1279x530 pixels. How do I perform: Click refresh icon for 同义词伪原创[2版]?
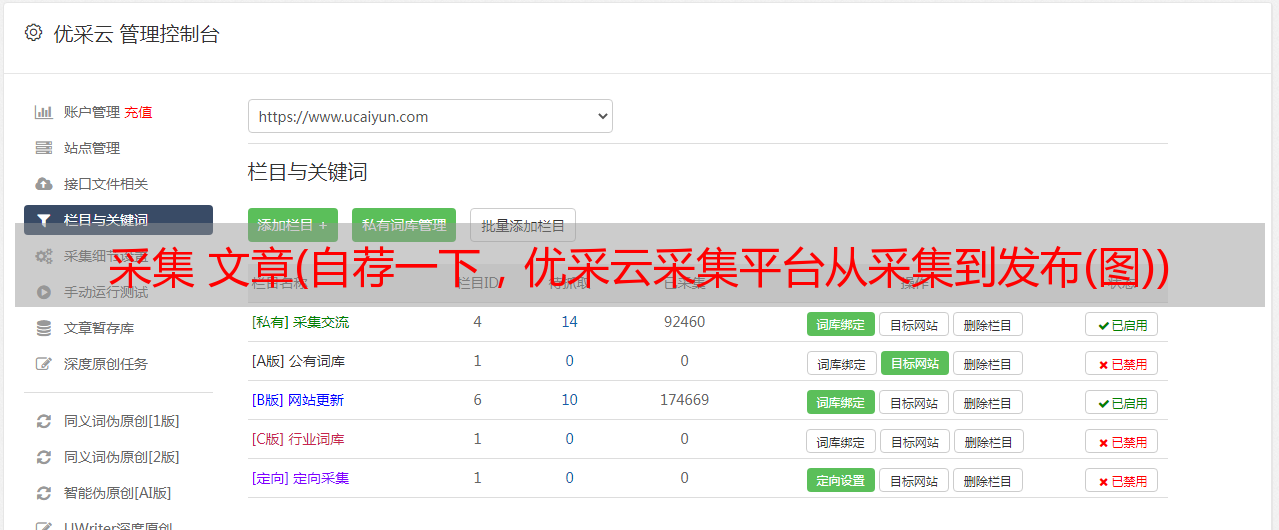(43, 457)
